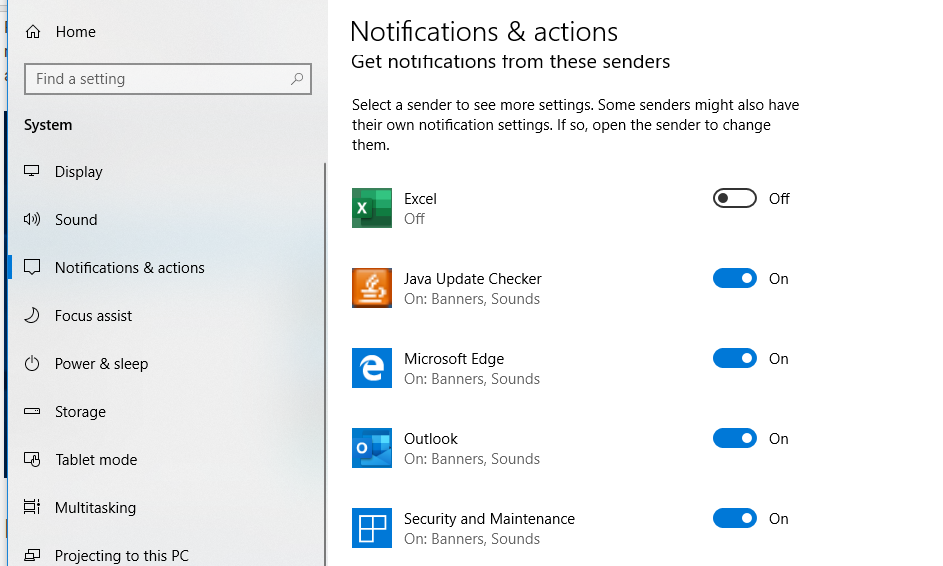
Task: Open Focus assist settings
Action: [x=93, y=316]
